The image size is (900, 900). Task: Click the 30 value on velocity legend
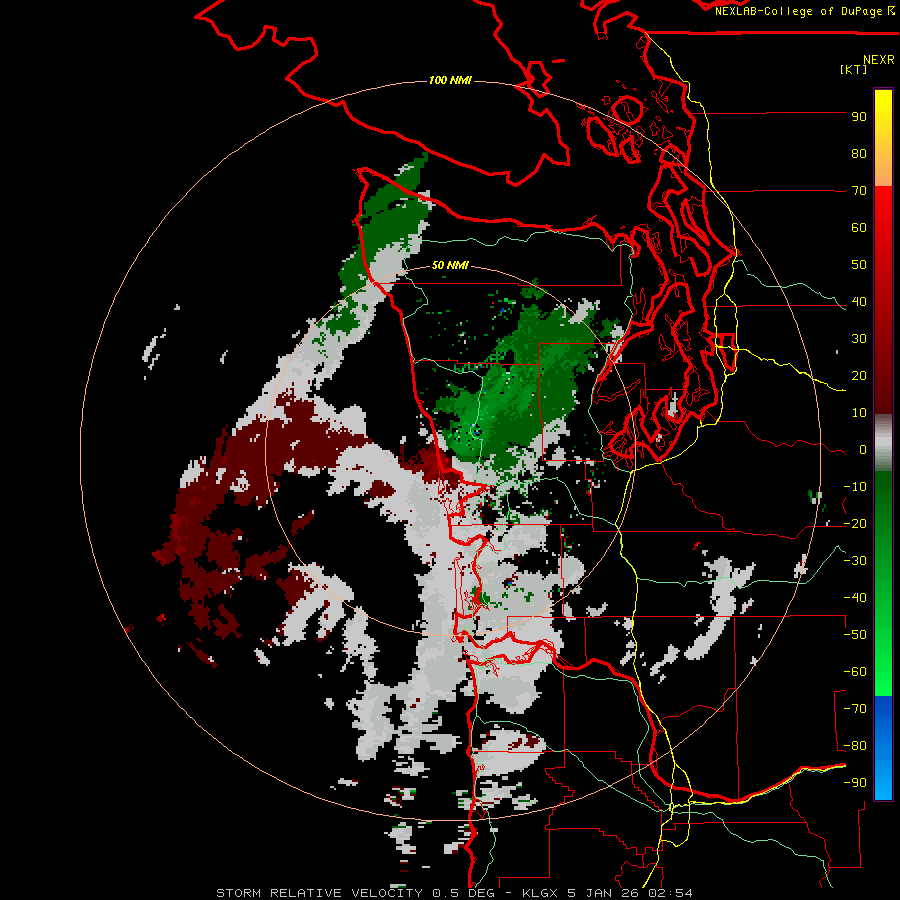tap(859, 339)
